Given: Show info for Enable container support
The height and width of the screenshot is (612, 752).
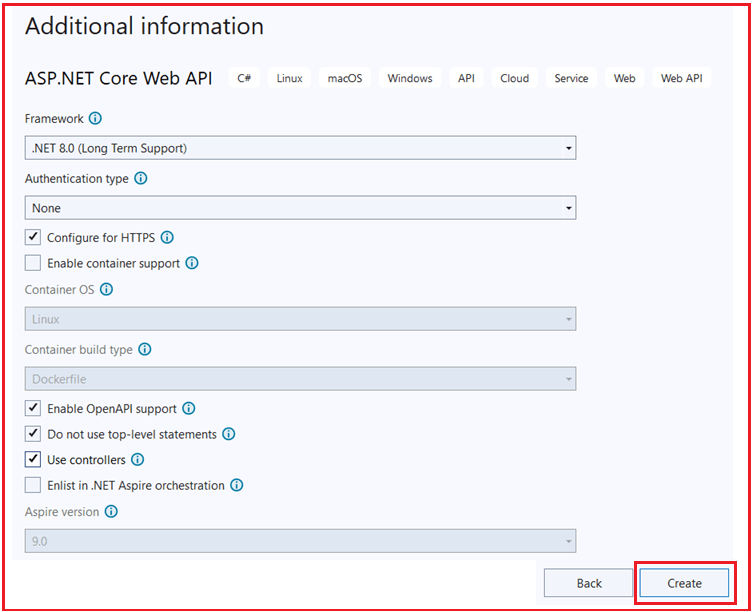Looking at the screenshot, I should pyautogui.click(x=192, y=263).
